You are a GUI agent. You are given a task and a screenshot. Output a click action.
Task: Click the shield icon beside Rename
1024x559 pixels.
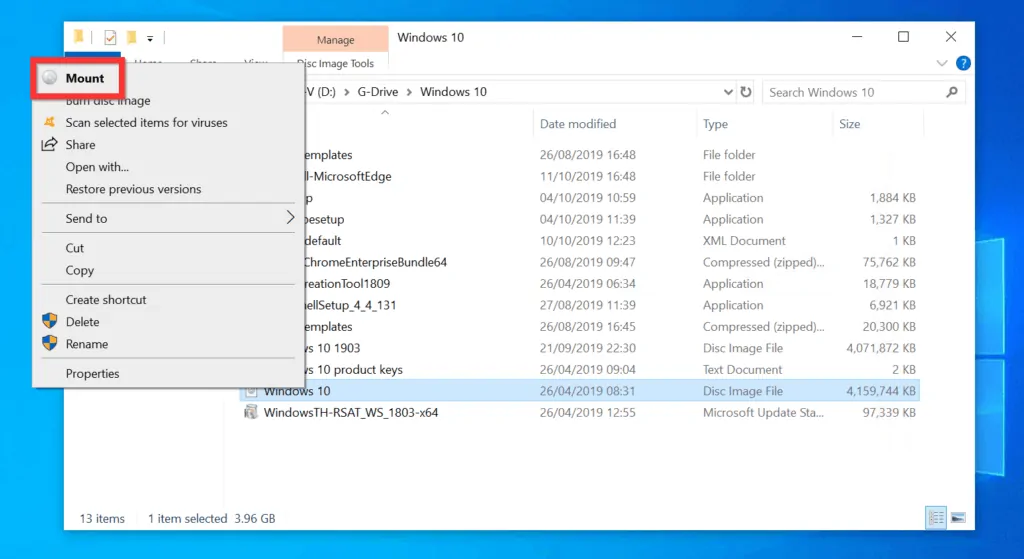pos(50,343)
